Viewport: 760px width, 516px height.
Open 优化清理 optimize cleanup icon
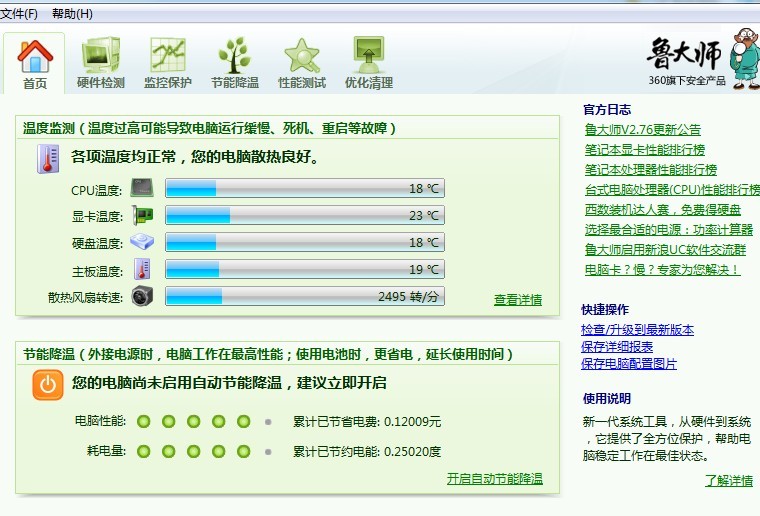click(x=368, y=56)
